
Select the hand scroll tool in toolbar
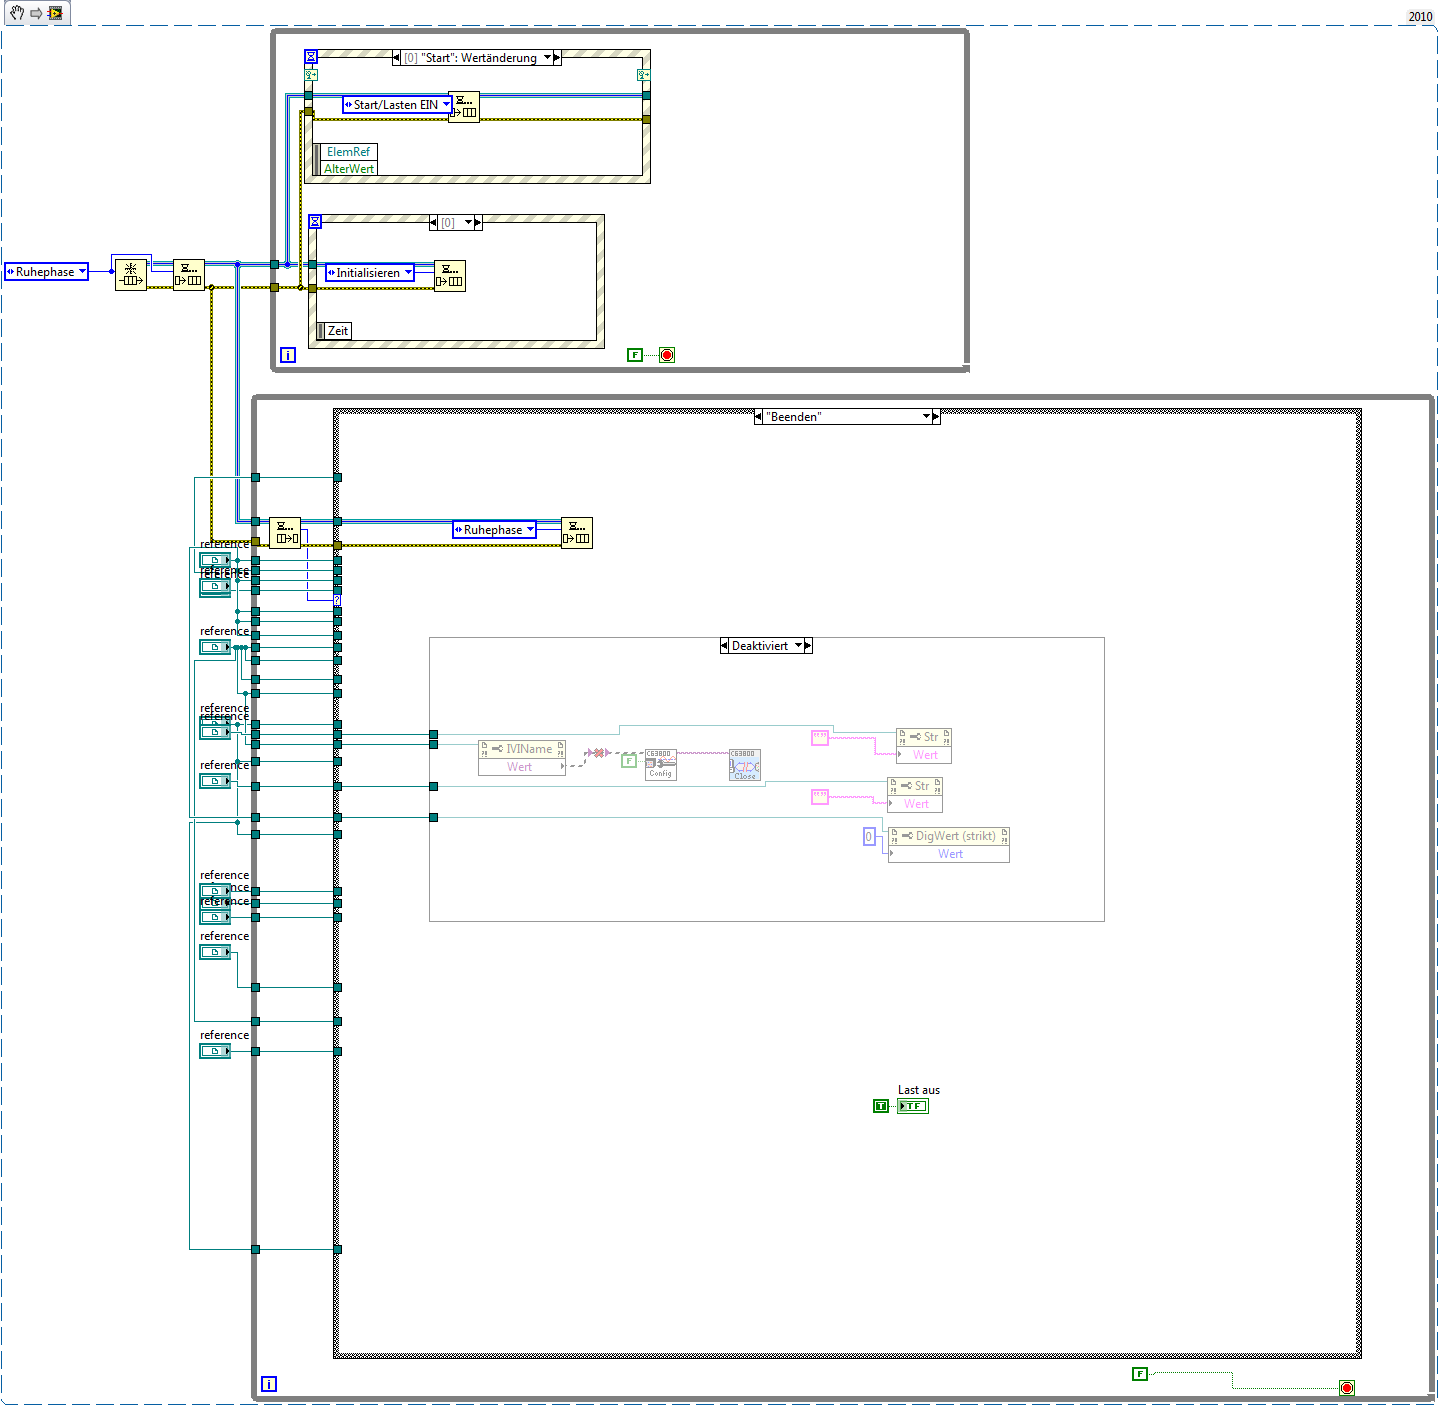(17, 13)
